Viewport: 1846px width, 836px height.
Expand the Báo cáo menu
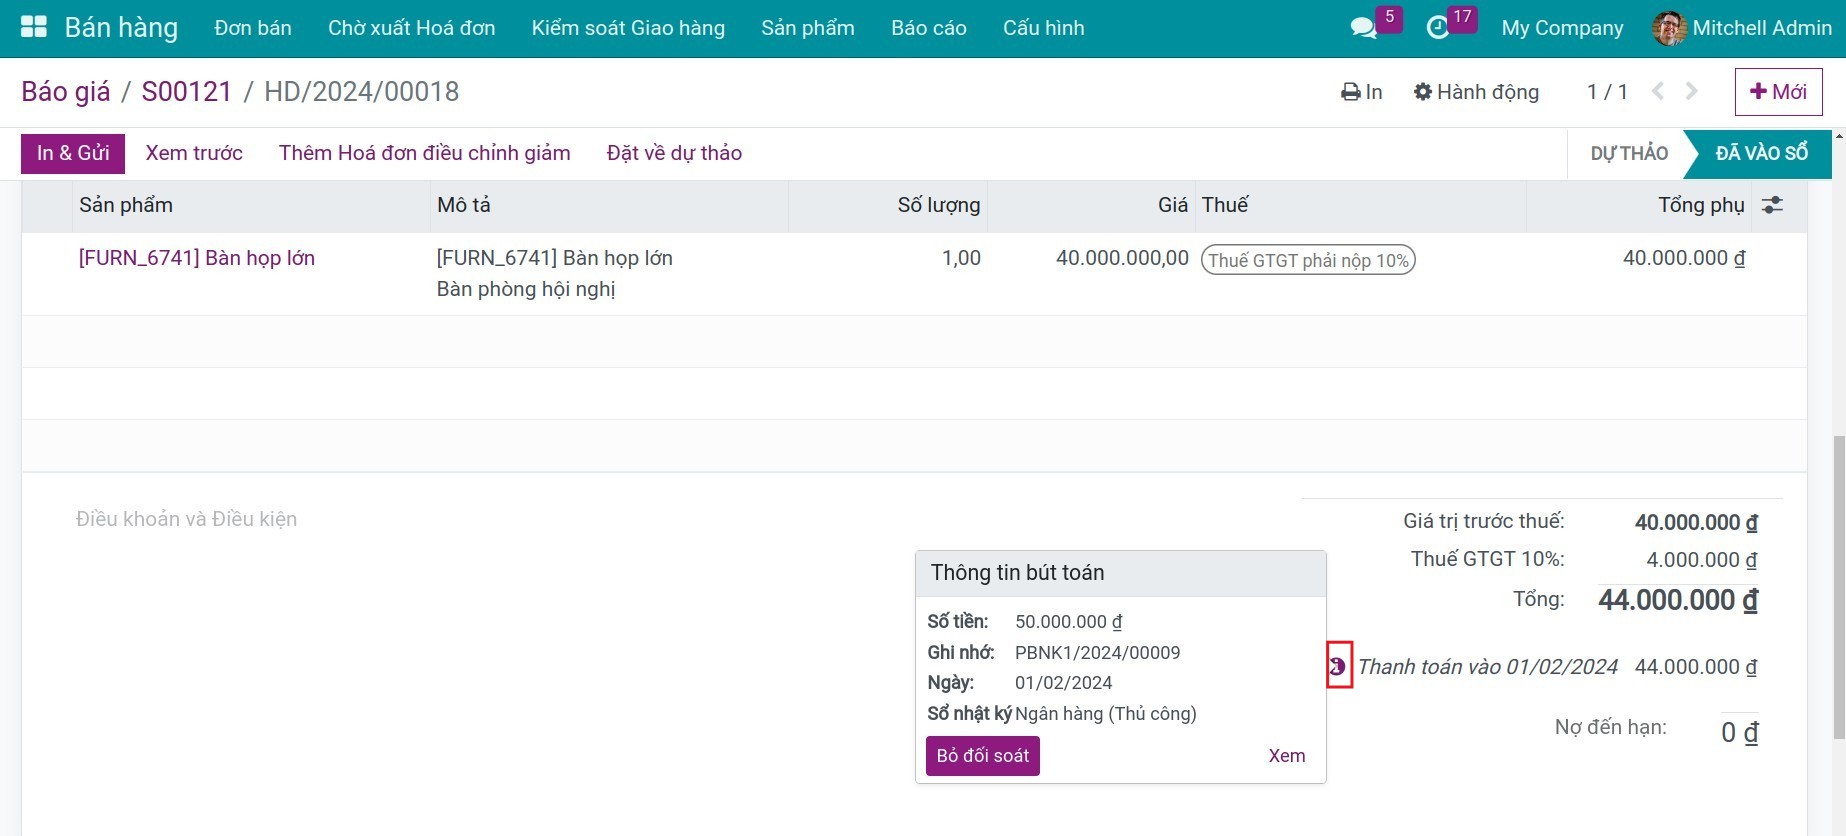(x=928, y=28)
